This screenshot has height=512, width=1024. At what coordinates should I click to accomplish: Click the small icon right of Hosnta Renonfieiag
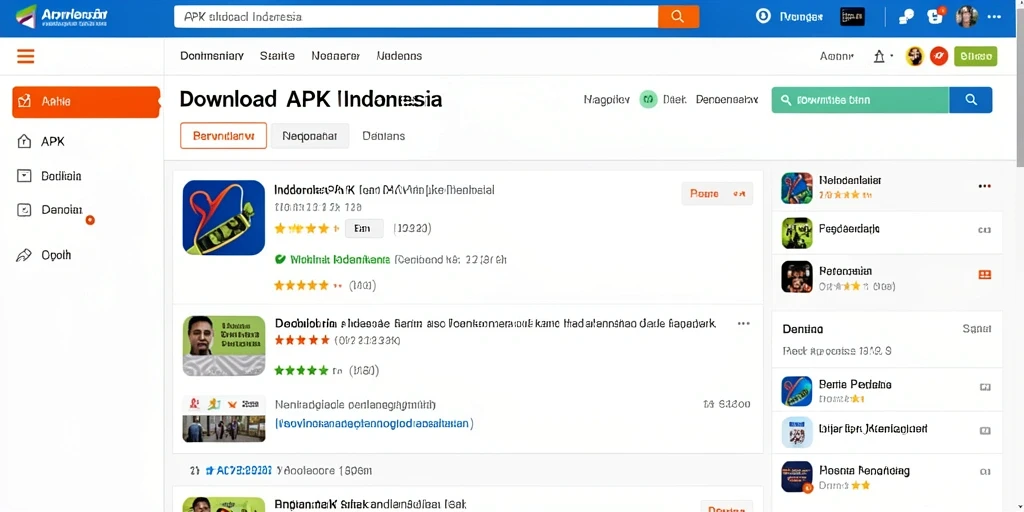pyautogui.click(x=985, y=472)
